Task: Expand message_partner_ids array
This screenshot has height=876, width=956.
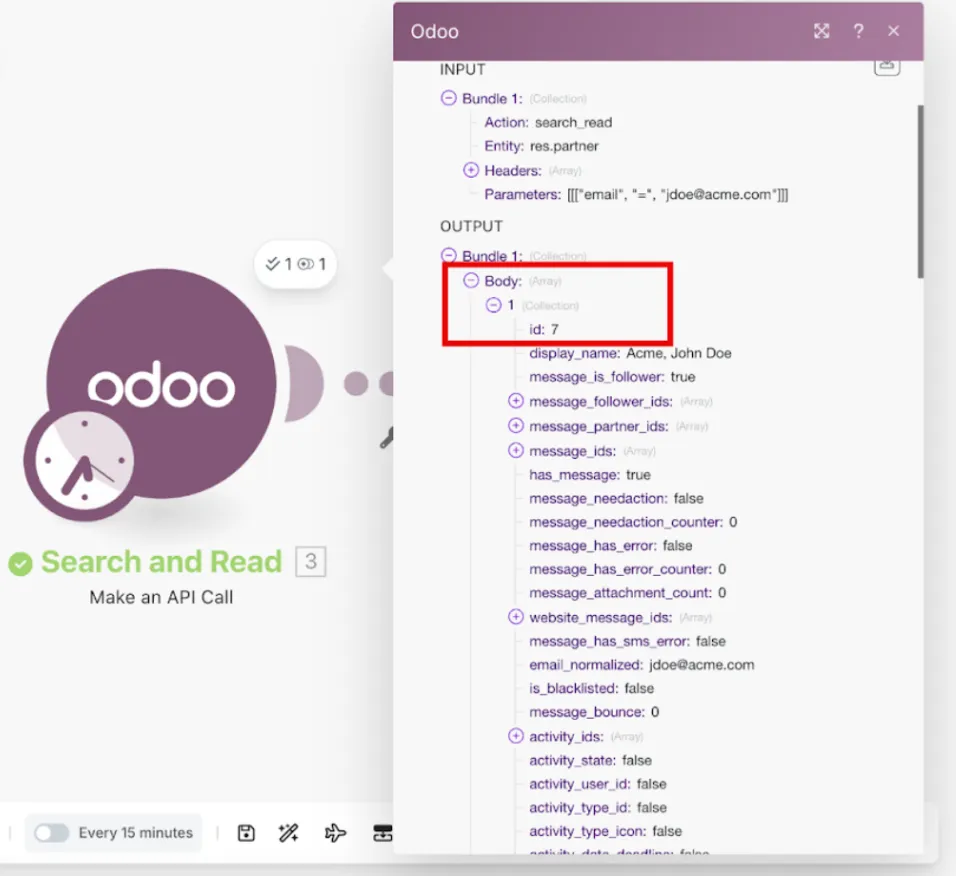Action: 516,426
